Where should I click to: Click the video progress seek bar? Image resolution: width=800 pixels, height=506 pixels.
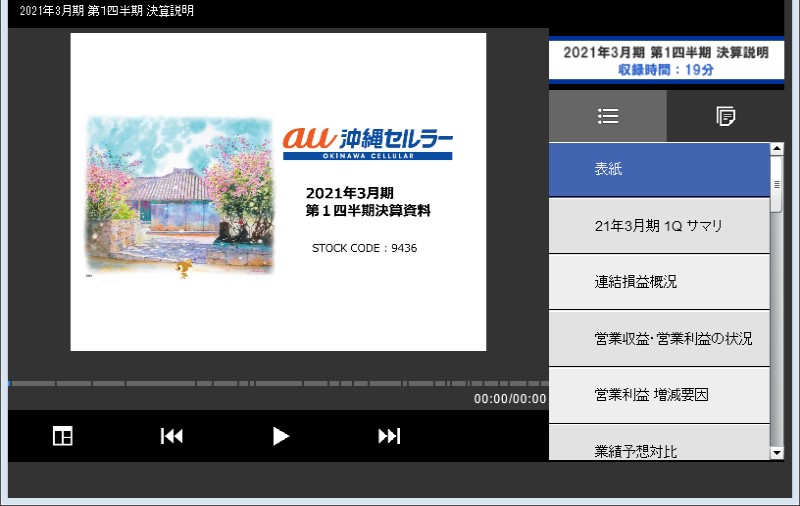[278, 383]
